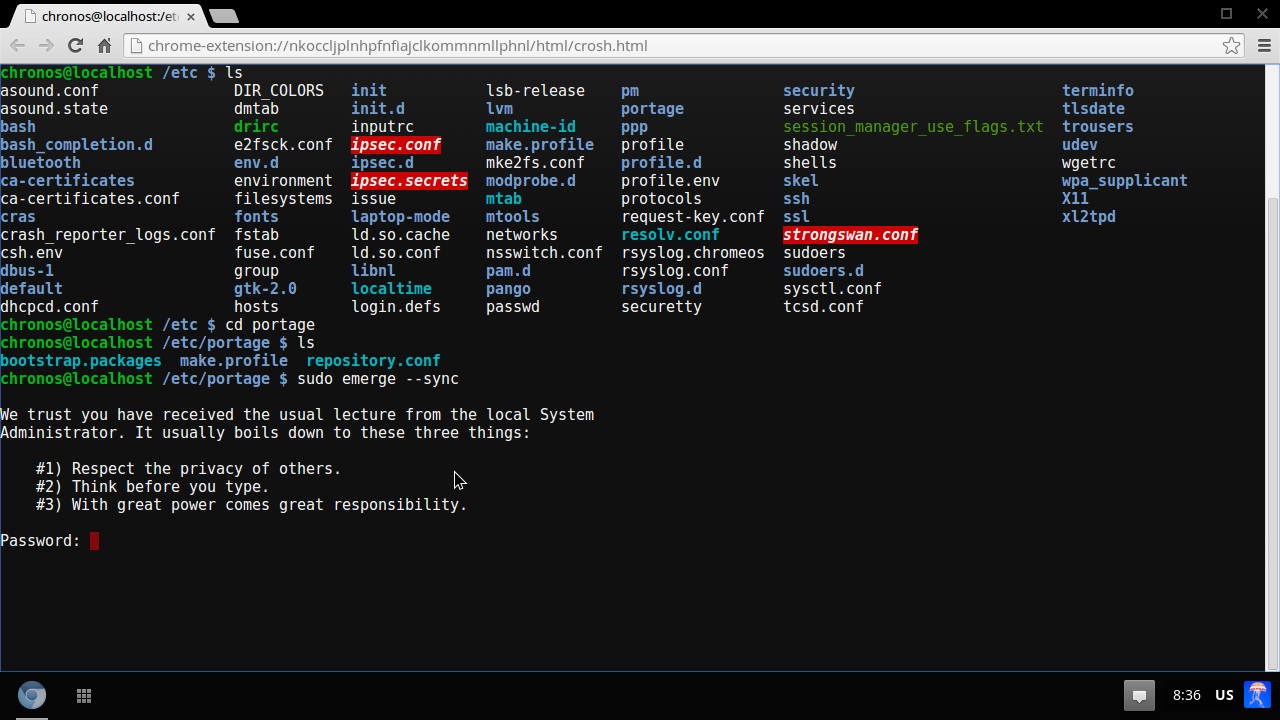Go to the home page icon

(104, 46)
